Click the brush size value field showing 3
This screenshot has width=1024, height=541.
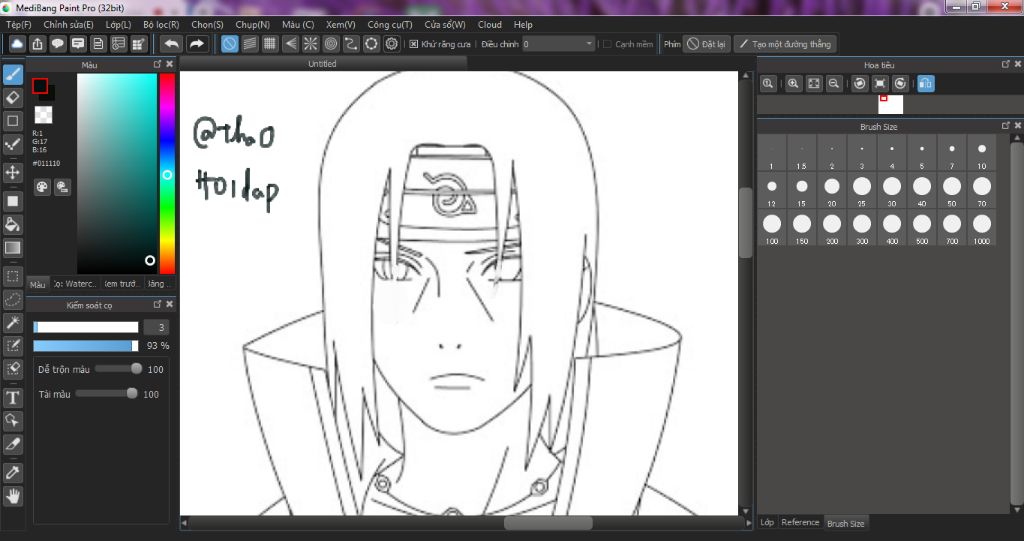[x=157, y=327]
